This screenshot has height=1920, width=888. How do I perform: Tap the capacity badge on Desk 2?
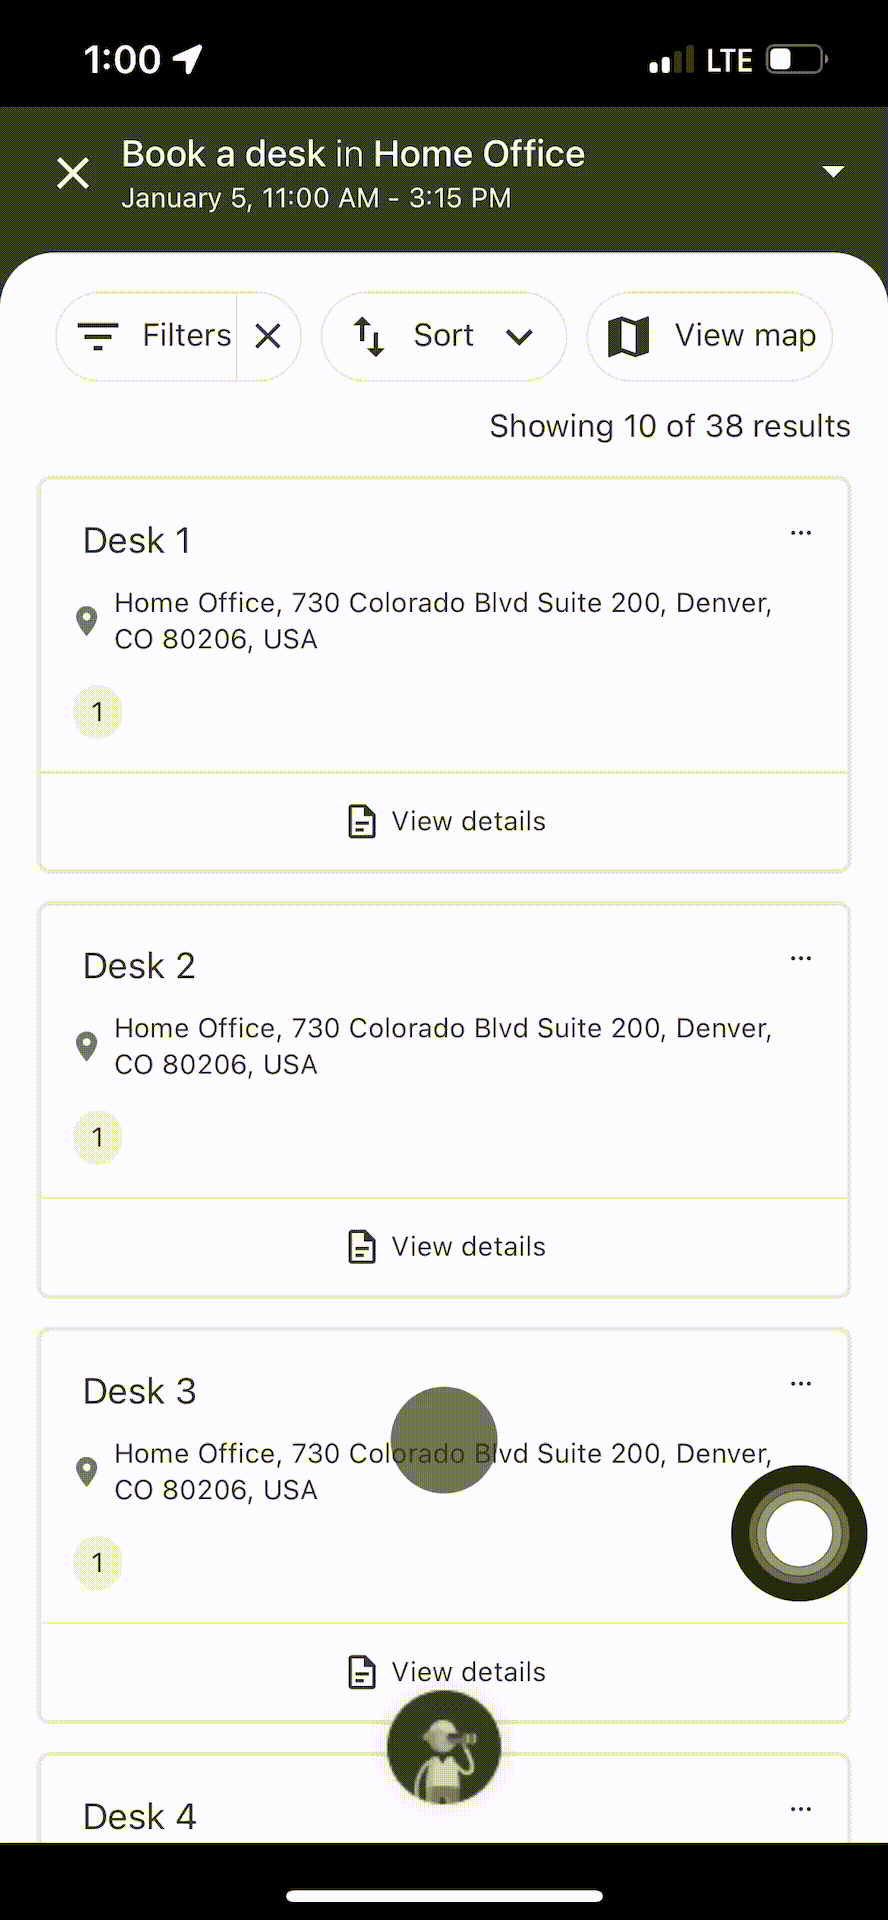coord(97,1138)
